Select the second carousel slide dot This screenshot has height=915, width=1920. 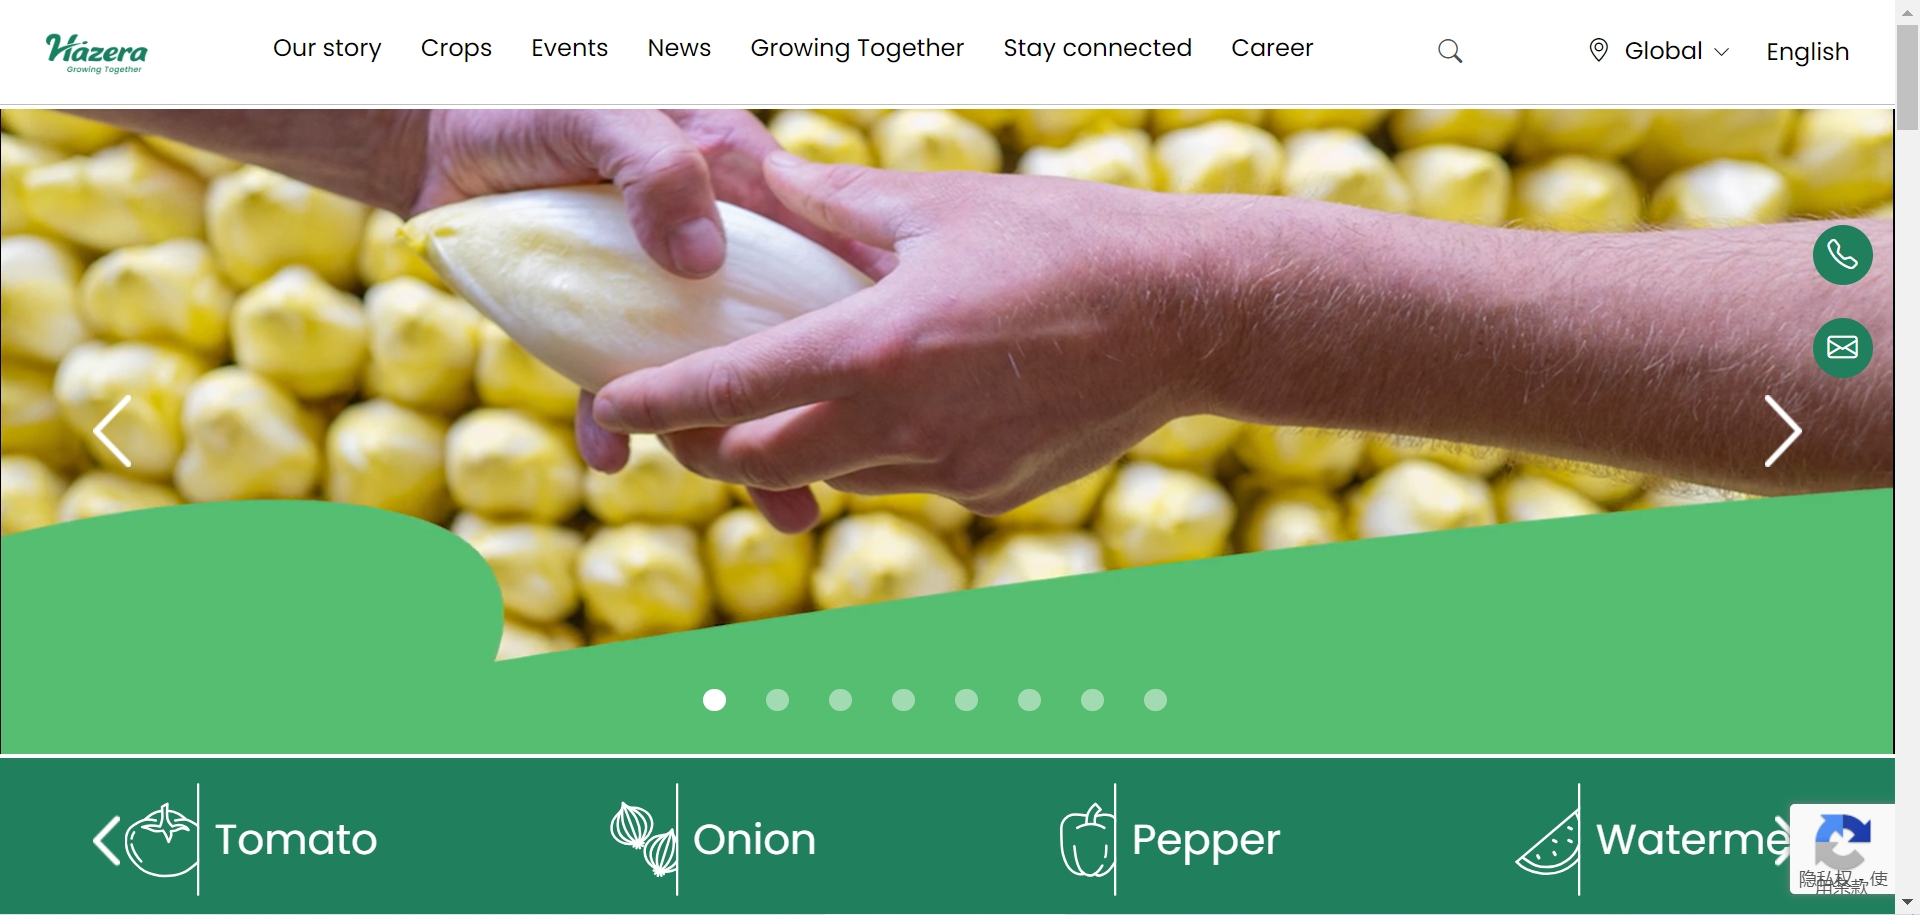point(777,700)
